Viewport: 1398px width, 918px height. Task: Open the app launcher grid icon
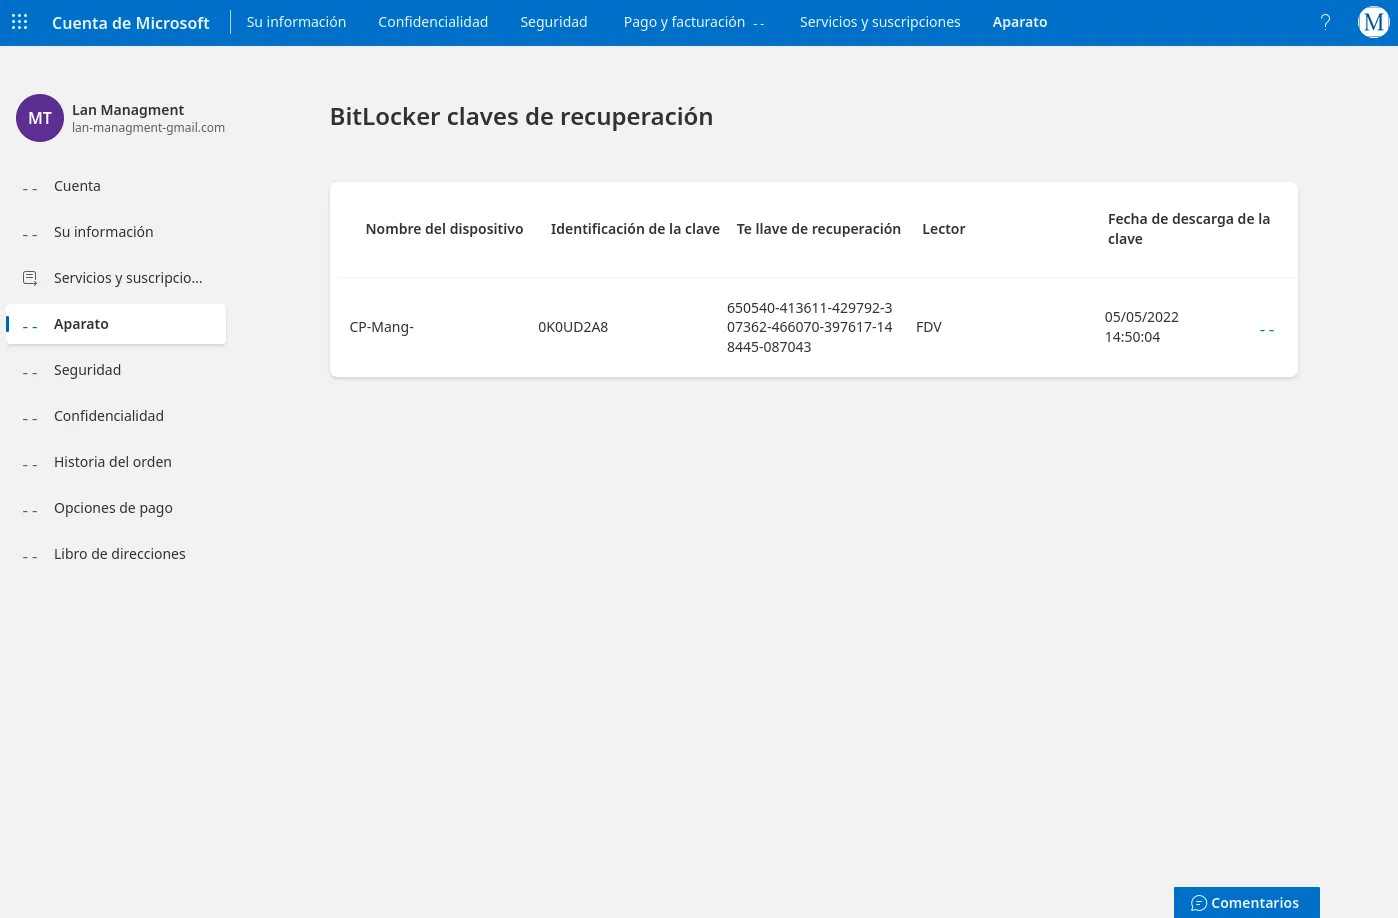(20, 22)
